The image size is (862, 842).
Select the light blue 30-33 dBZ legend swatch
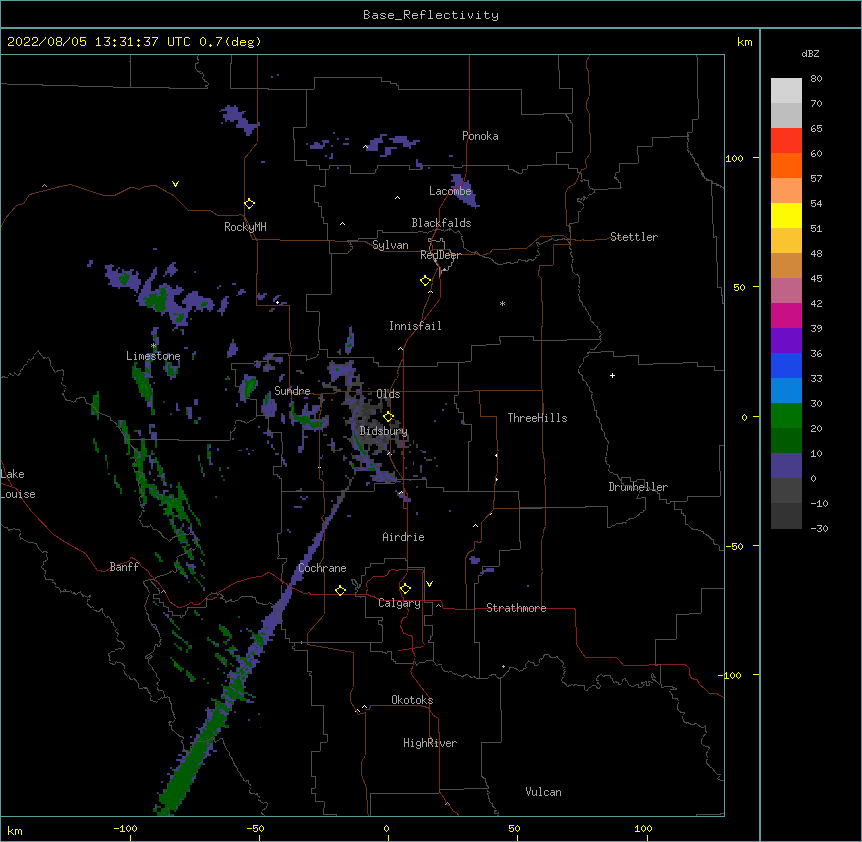(x=786, y=391)
